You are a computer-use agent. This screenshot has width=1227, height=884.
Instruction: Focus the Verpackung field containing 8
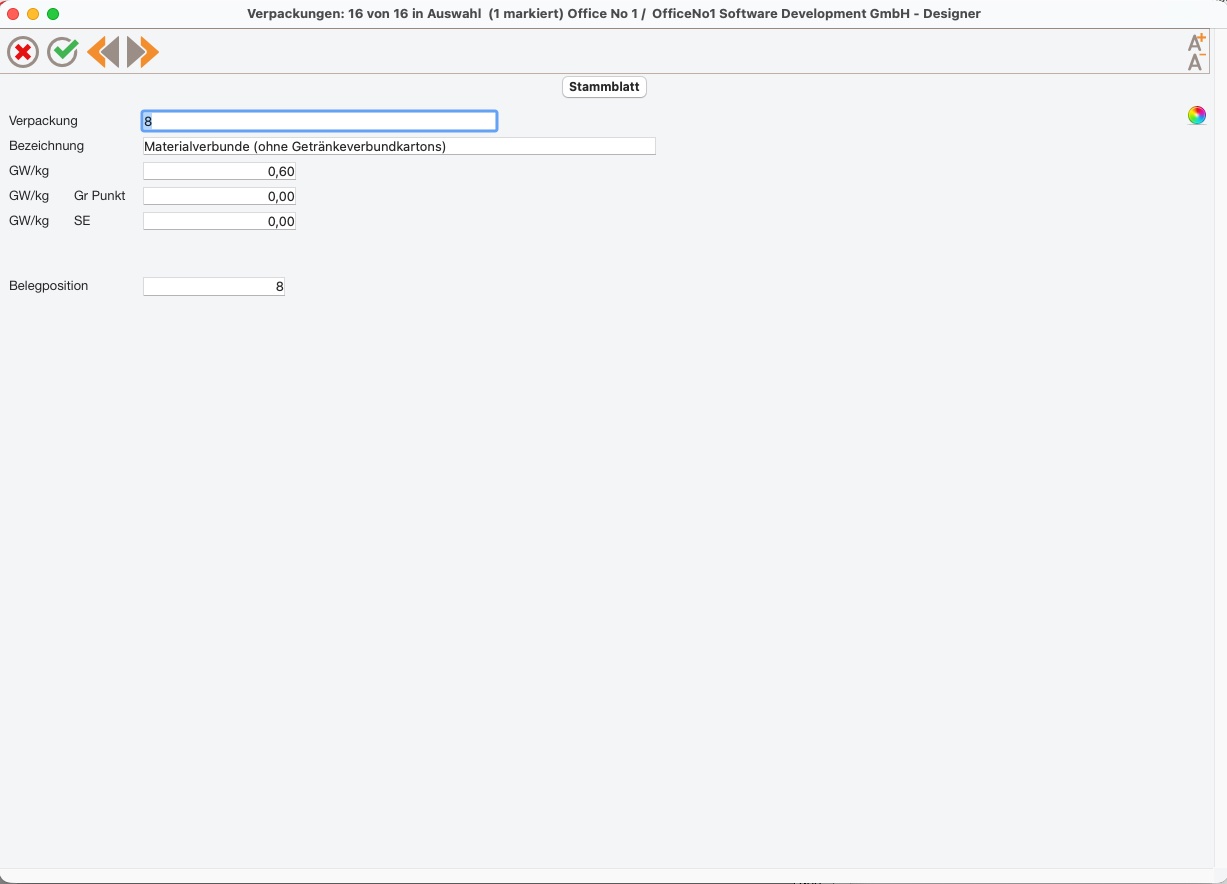coord(319,121)
